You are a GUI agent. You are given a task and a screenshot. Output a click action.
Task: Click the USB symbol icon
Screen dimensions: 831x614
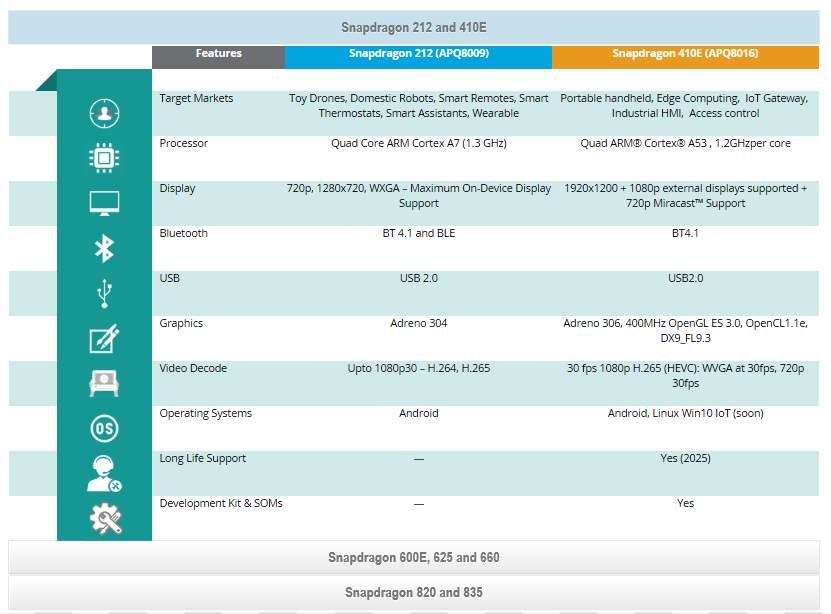[104, 294]
